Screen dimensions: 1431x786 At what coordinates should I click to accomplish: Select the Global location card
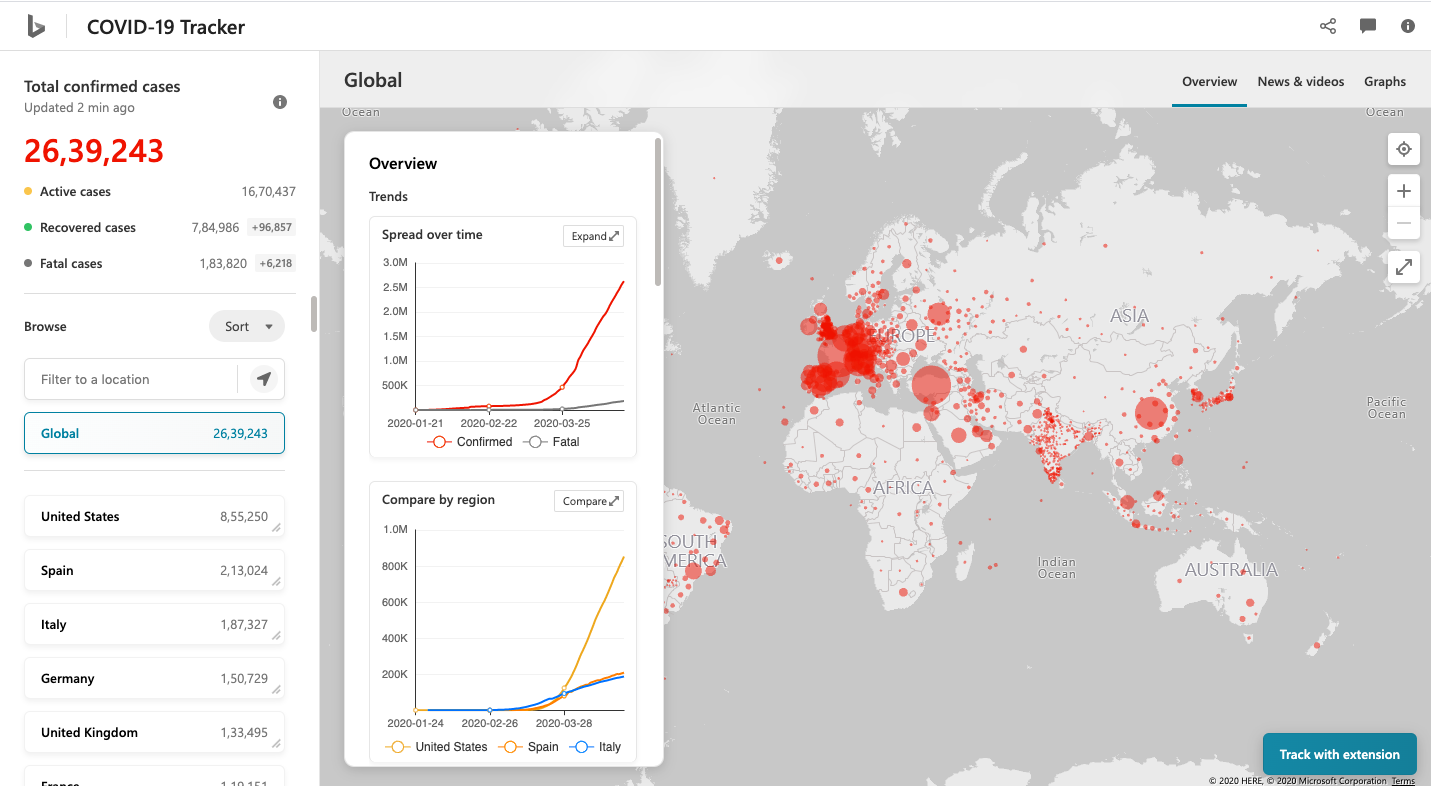[x=154, y=433]
